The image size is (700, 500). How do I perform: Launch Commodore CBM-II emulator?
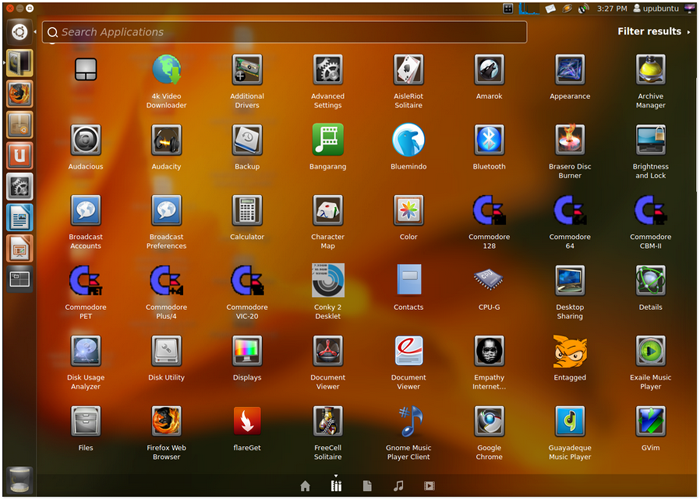[650, 210]
